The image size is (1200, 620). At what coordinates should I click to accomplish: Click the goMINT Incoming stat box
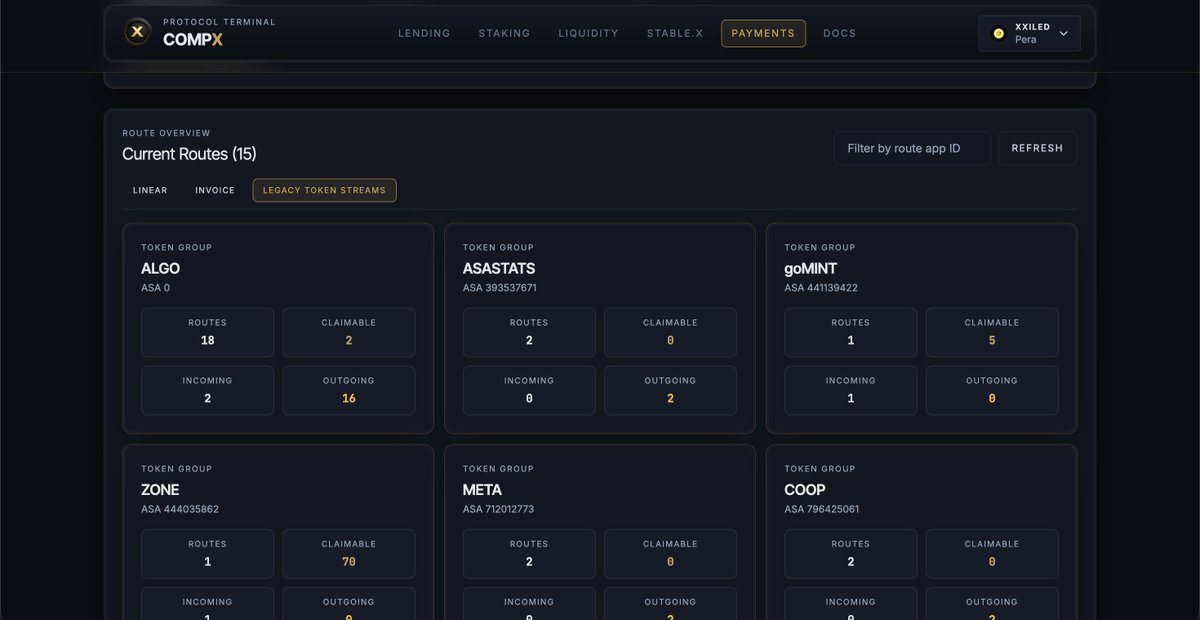pos(851,390)
